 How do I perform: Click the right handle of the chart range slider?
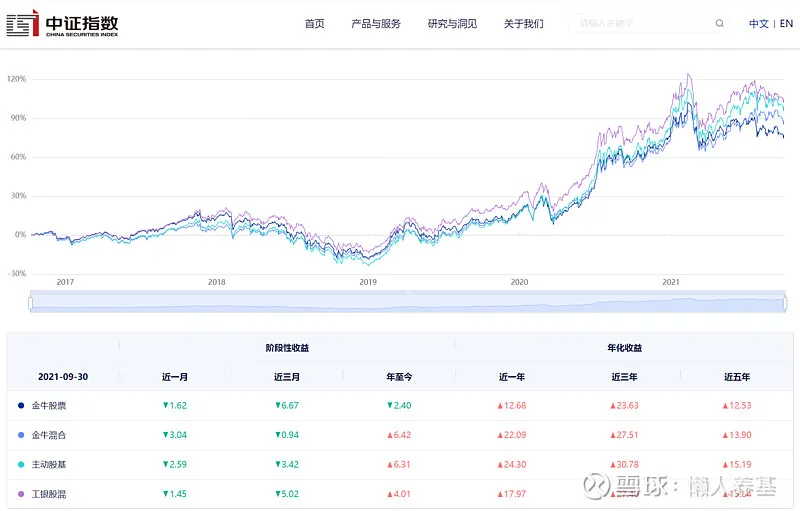[785, 303]
